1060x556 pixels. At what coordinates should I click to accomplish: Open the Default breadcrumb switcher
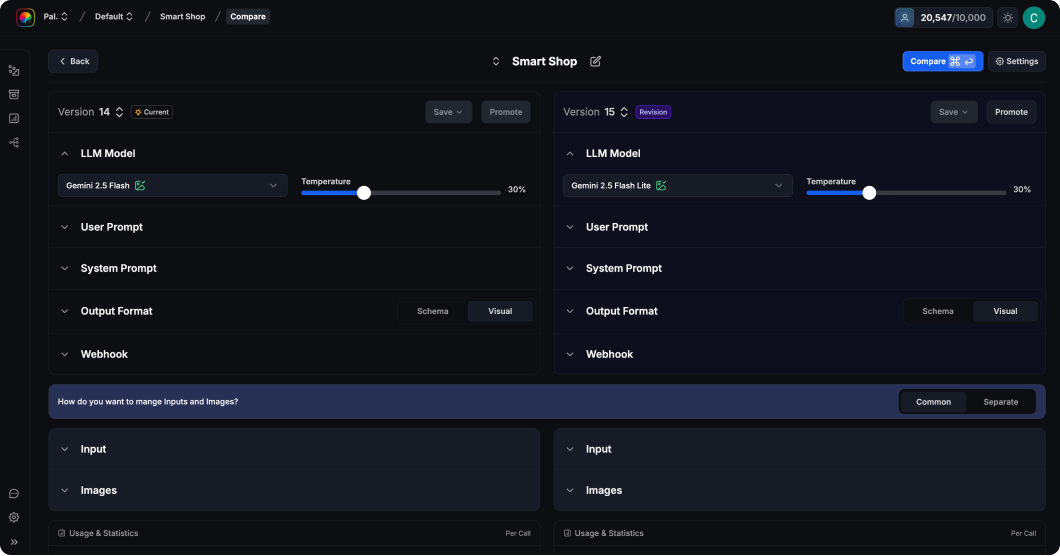115,17
